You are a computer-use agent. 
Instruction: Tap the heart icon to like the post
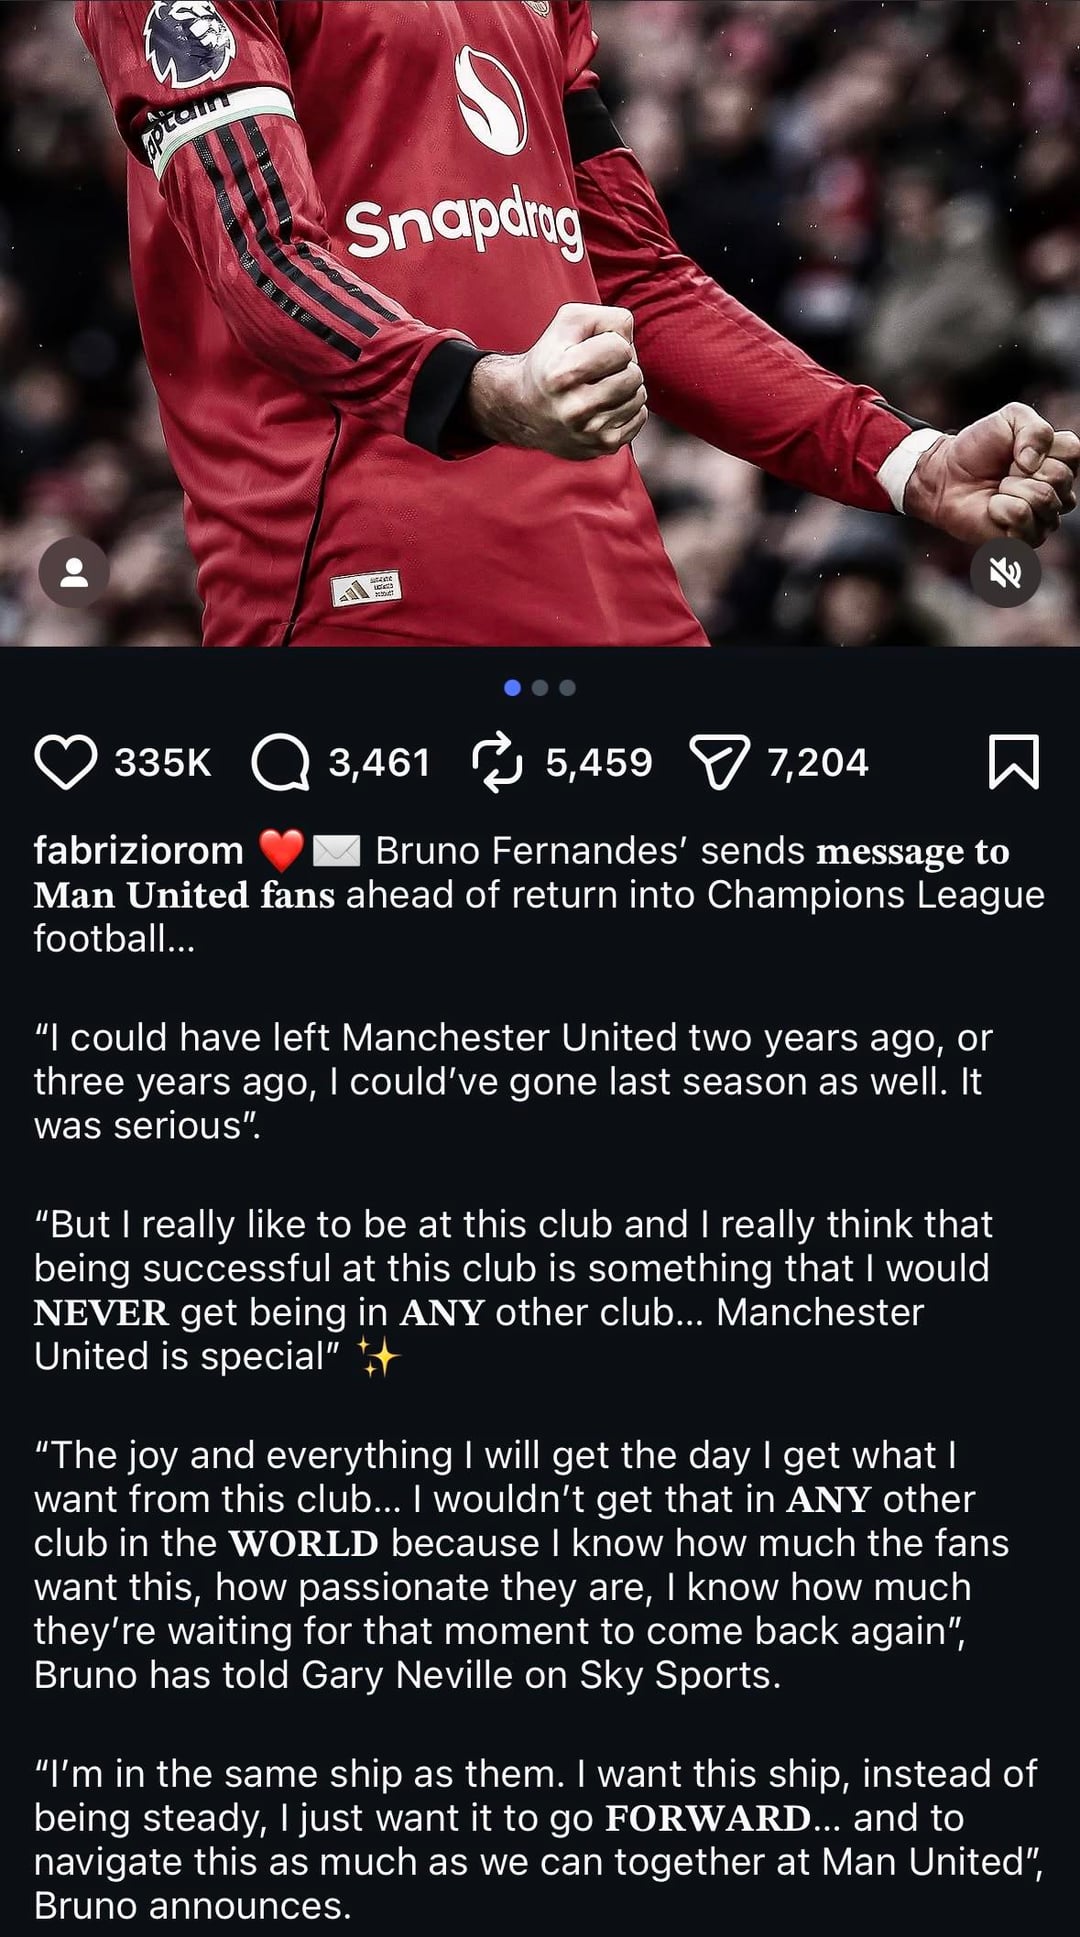(x=66, y=762)
